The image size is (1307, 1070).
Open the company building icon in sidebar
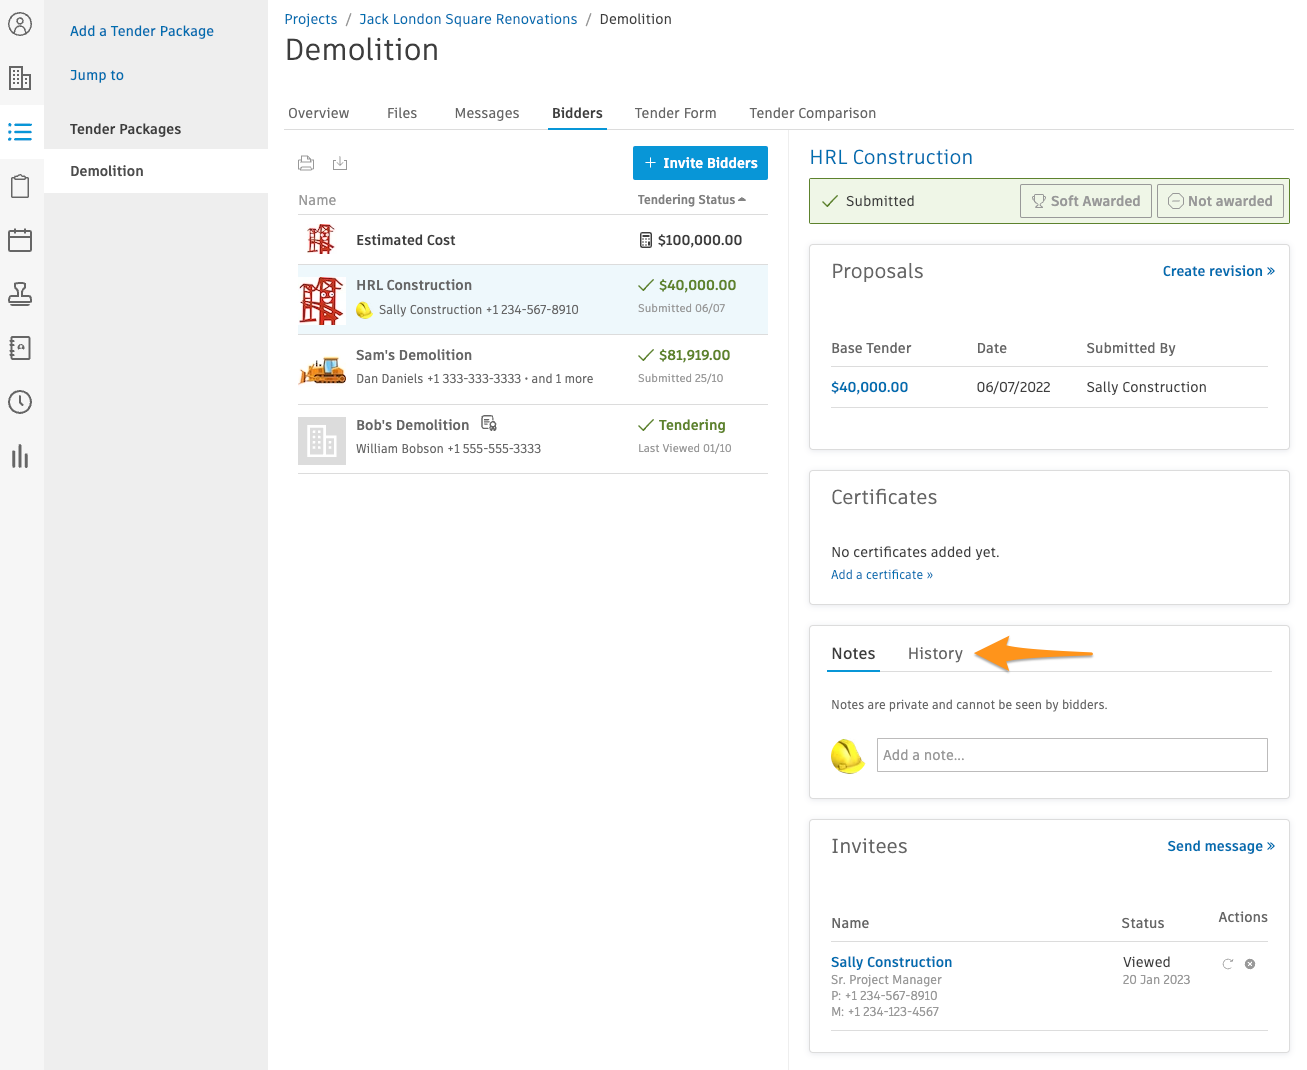pyautogui.click(x=20, y=78)
